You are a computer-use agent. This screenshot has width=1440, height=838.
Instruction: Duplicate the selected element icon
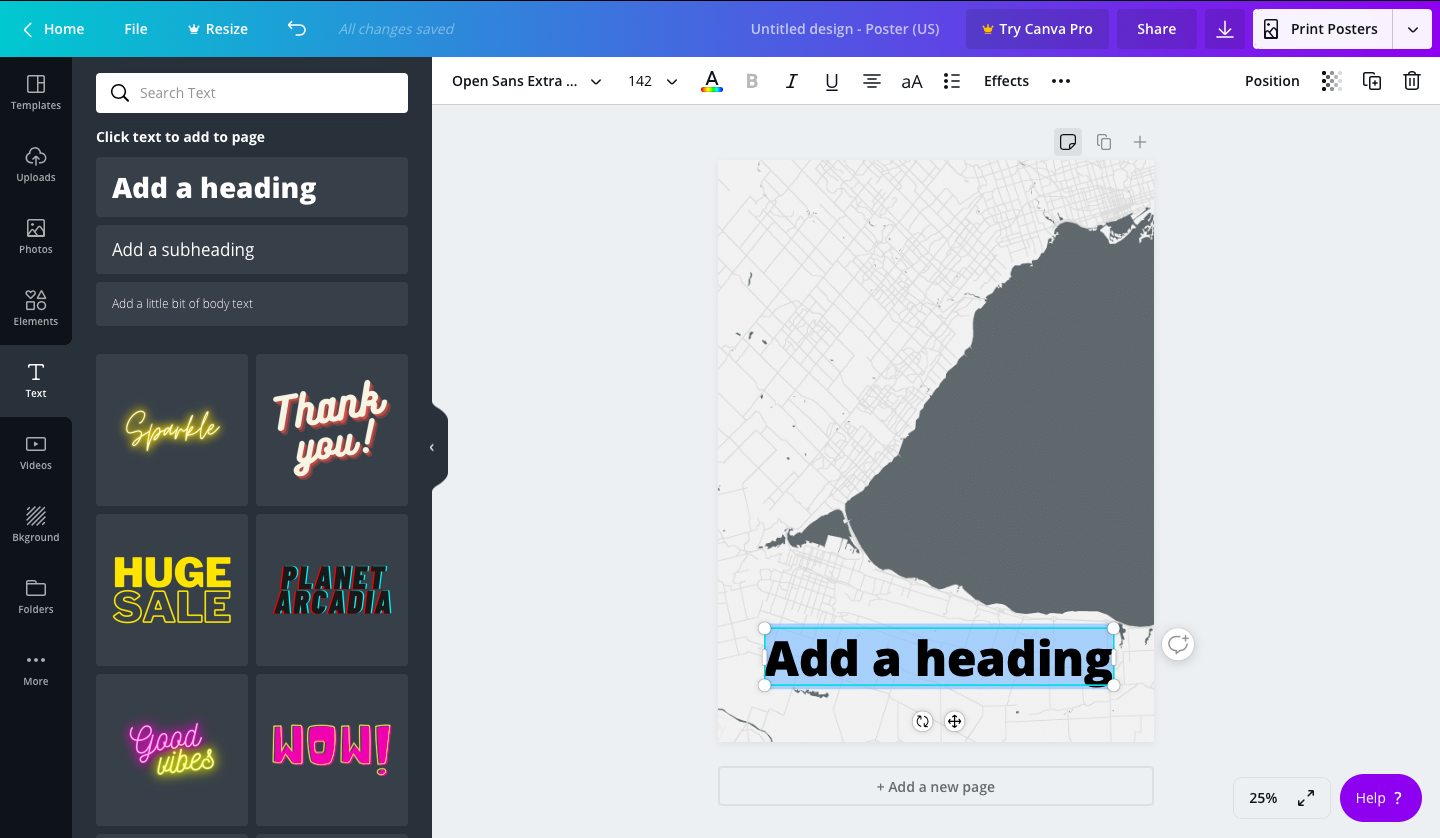pos(1372,81)
